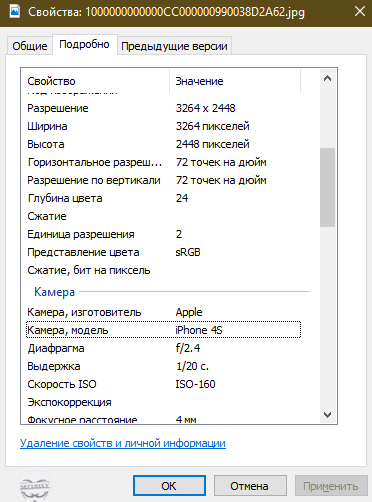This screenshot has height=502, width=372.
Task: Click the Свойство column header
Action: coord(95,81)
